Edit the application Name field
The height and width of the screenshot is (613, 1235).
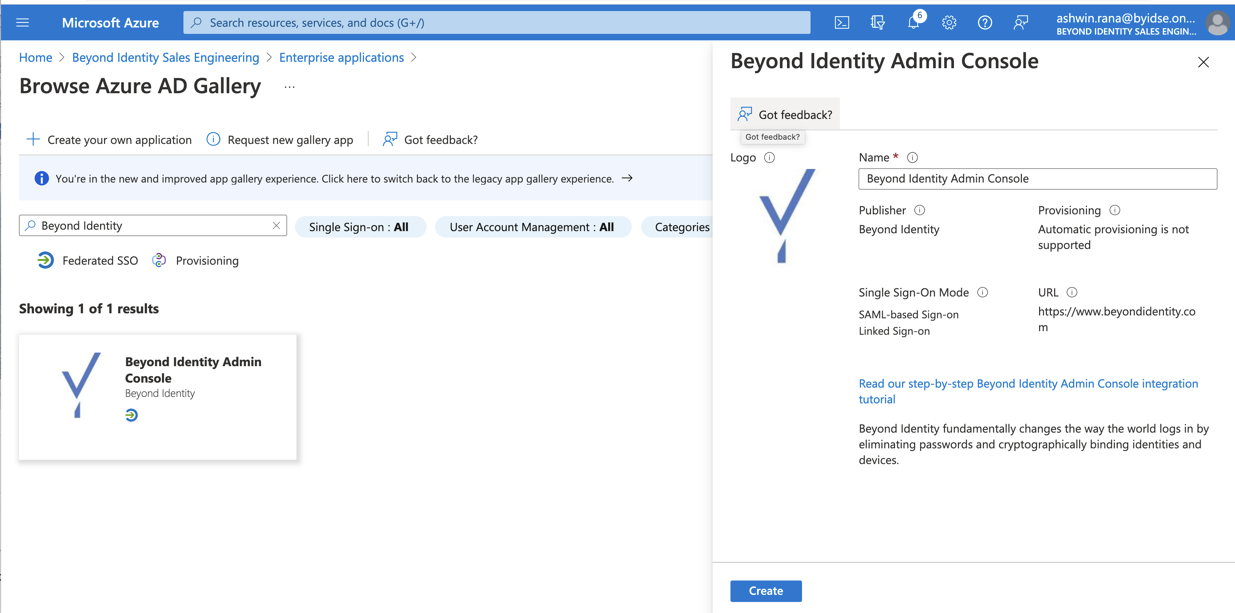[1037, 179]
